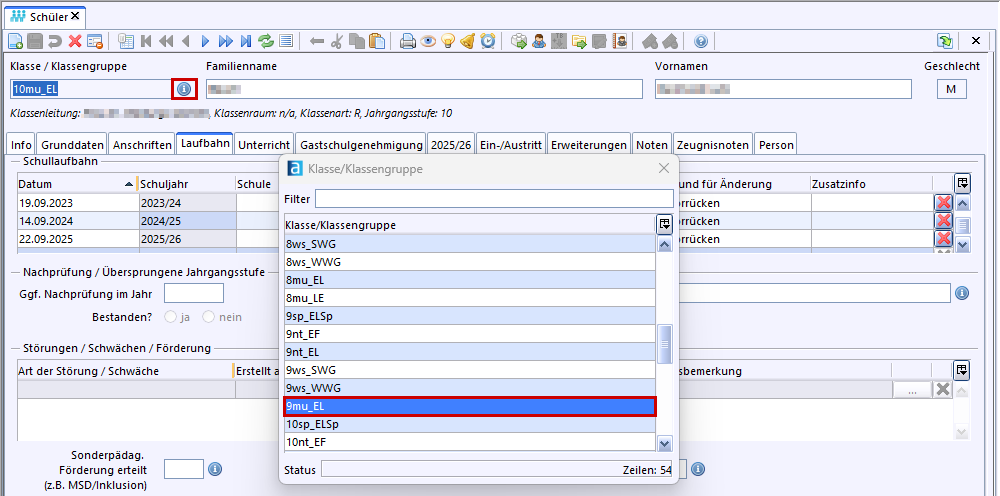The width and height of the screenshot is (1000, 496).
Task: Open help via the blue question mark icon
Action: point(701,41)
